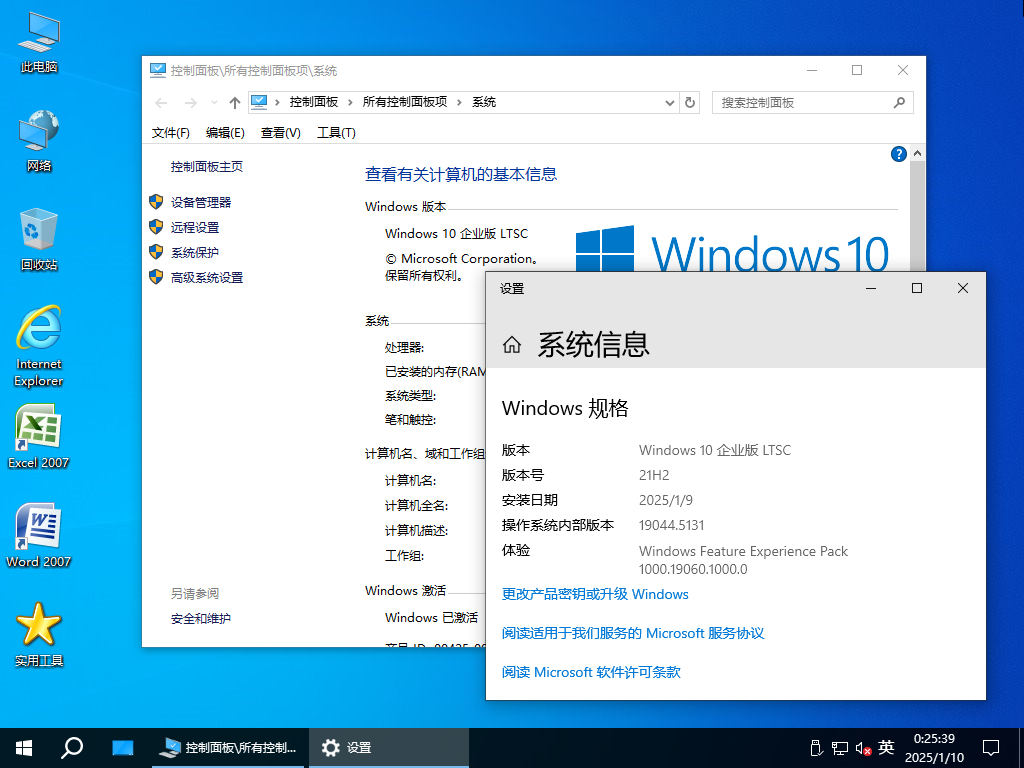Open 设备管理器 link

point(201,202)
